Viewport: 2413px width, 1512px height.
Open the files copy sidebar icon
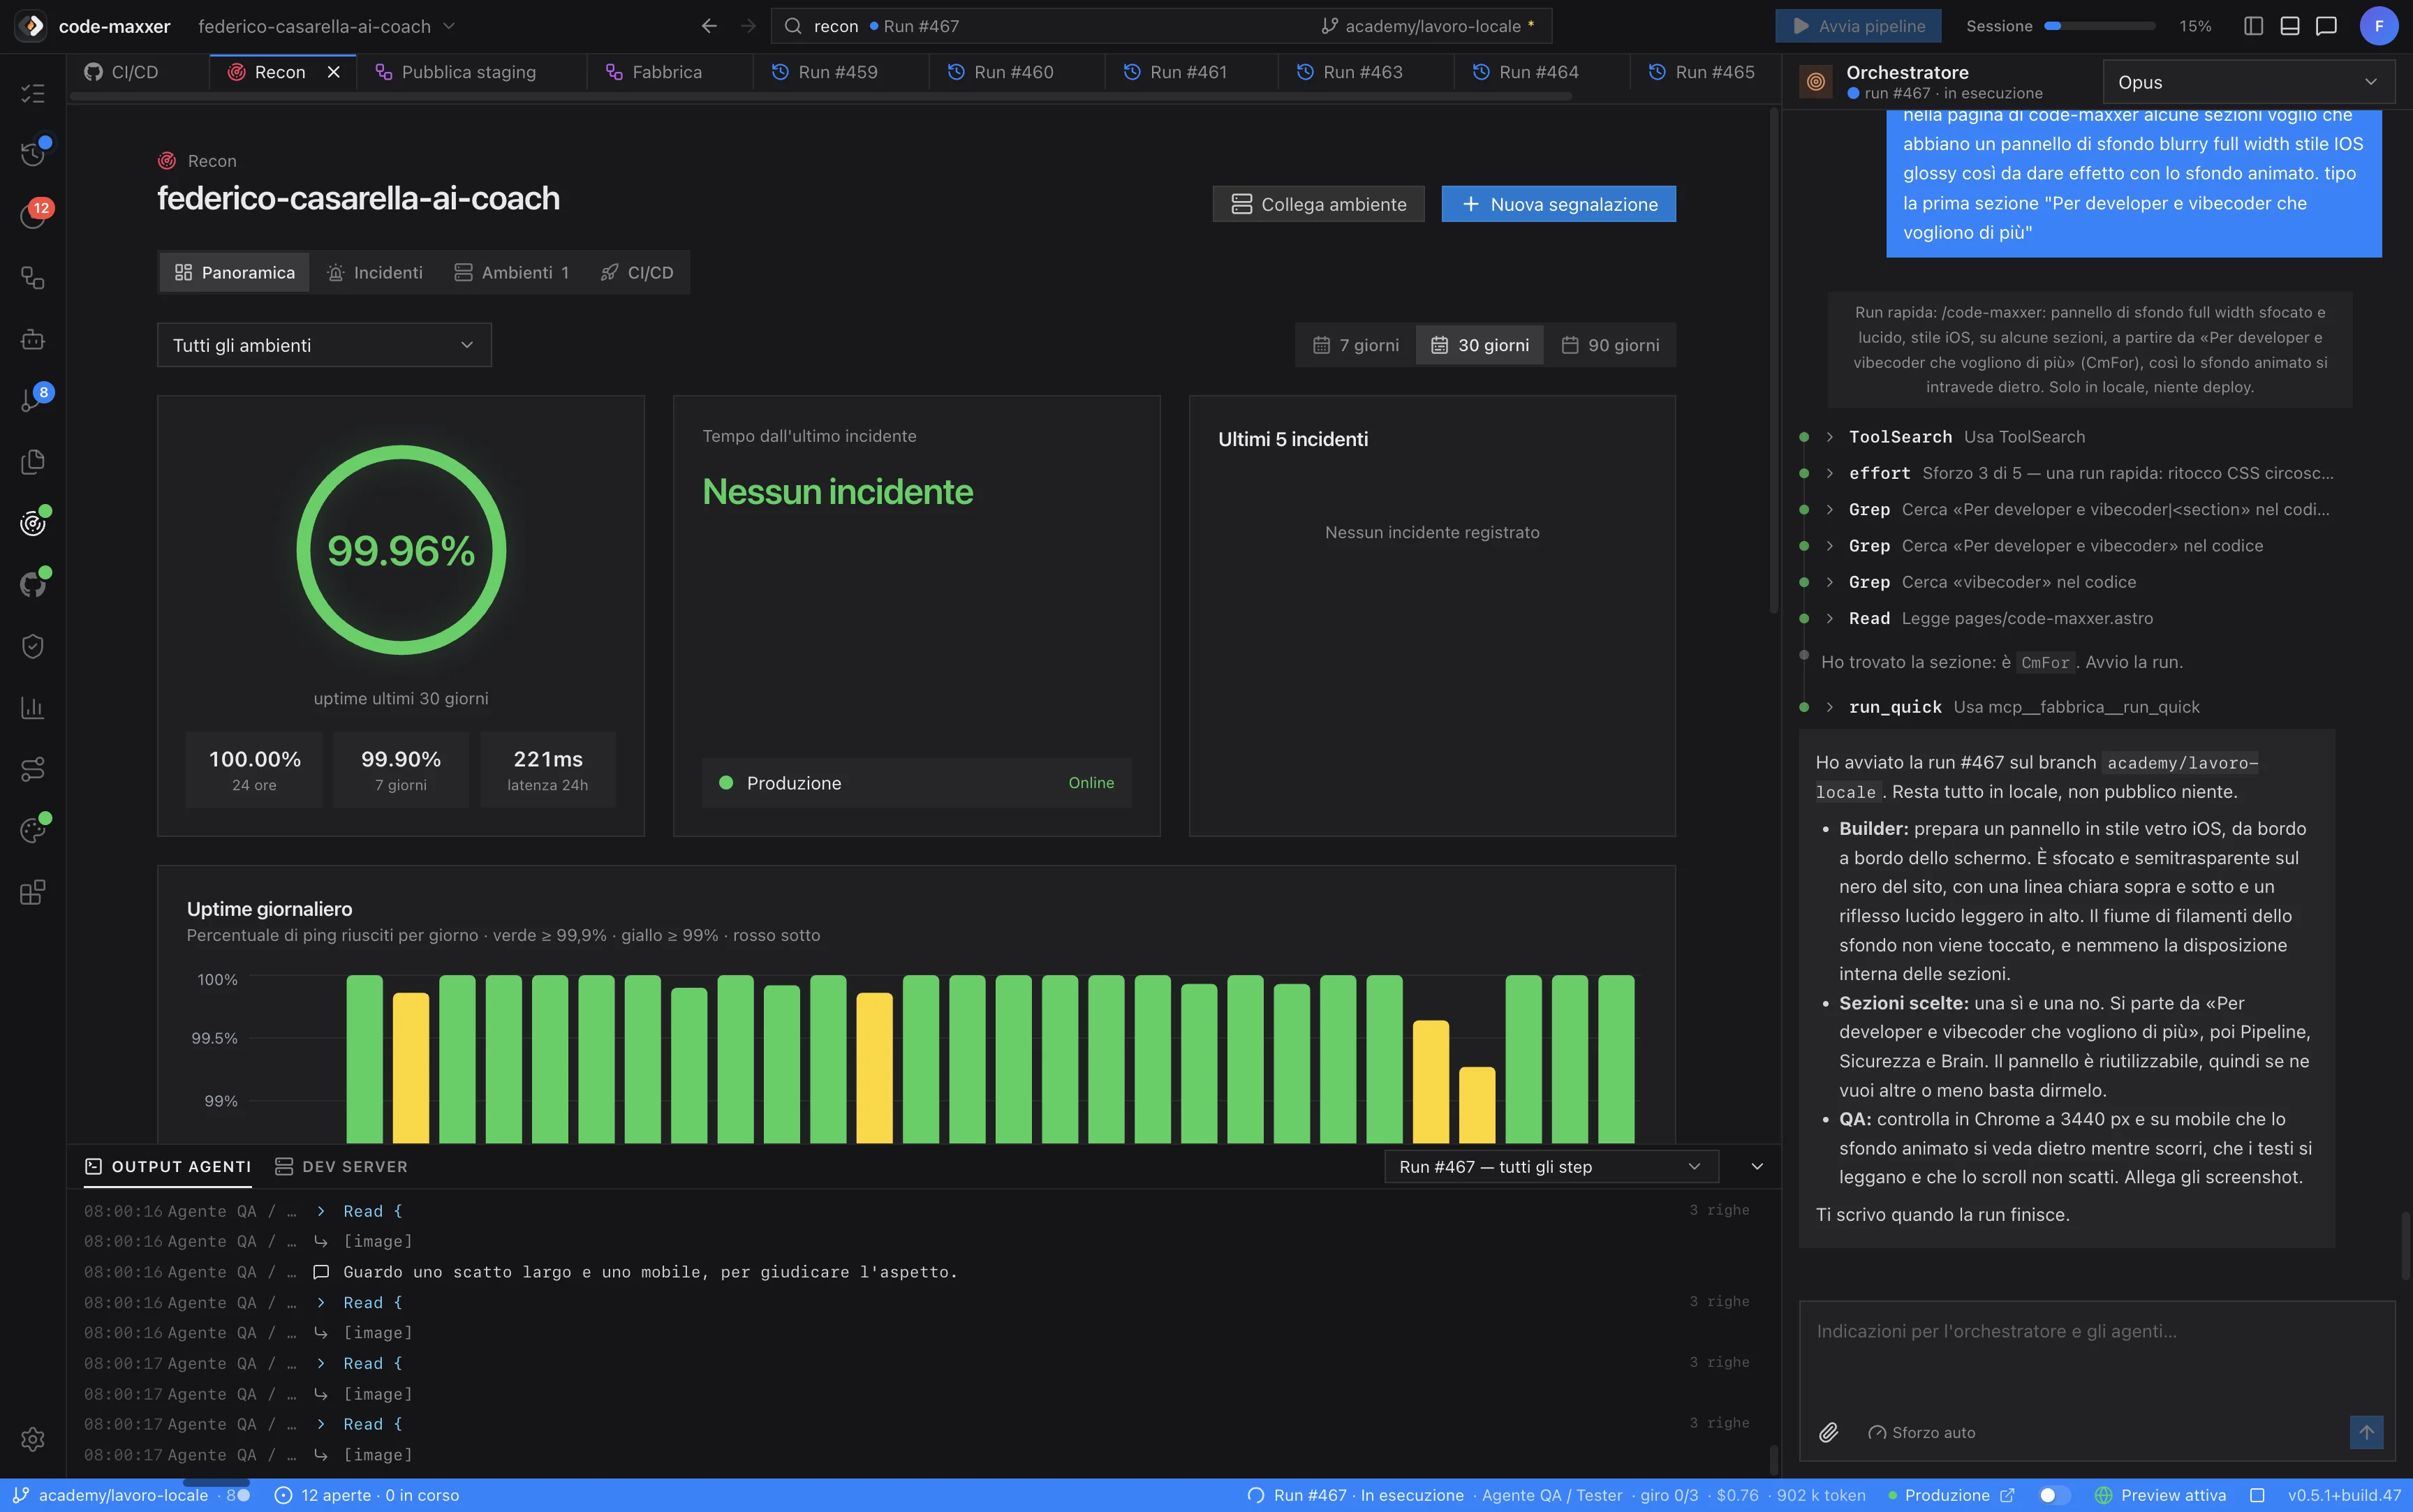point(33,462)
